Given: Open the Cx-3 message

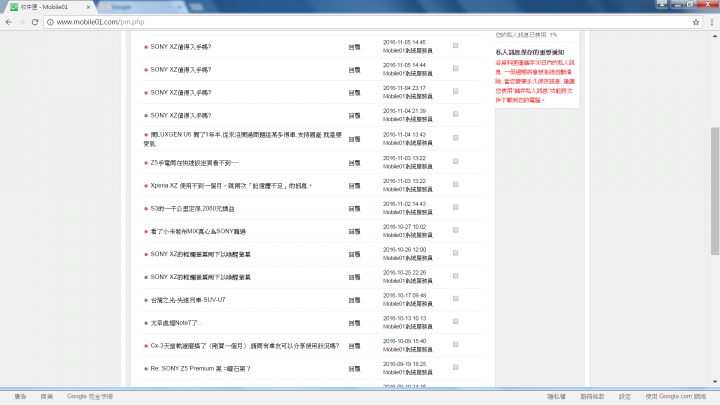Looking at the screenshot, I should coord(245,346).
